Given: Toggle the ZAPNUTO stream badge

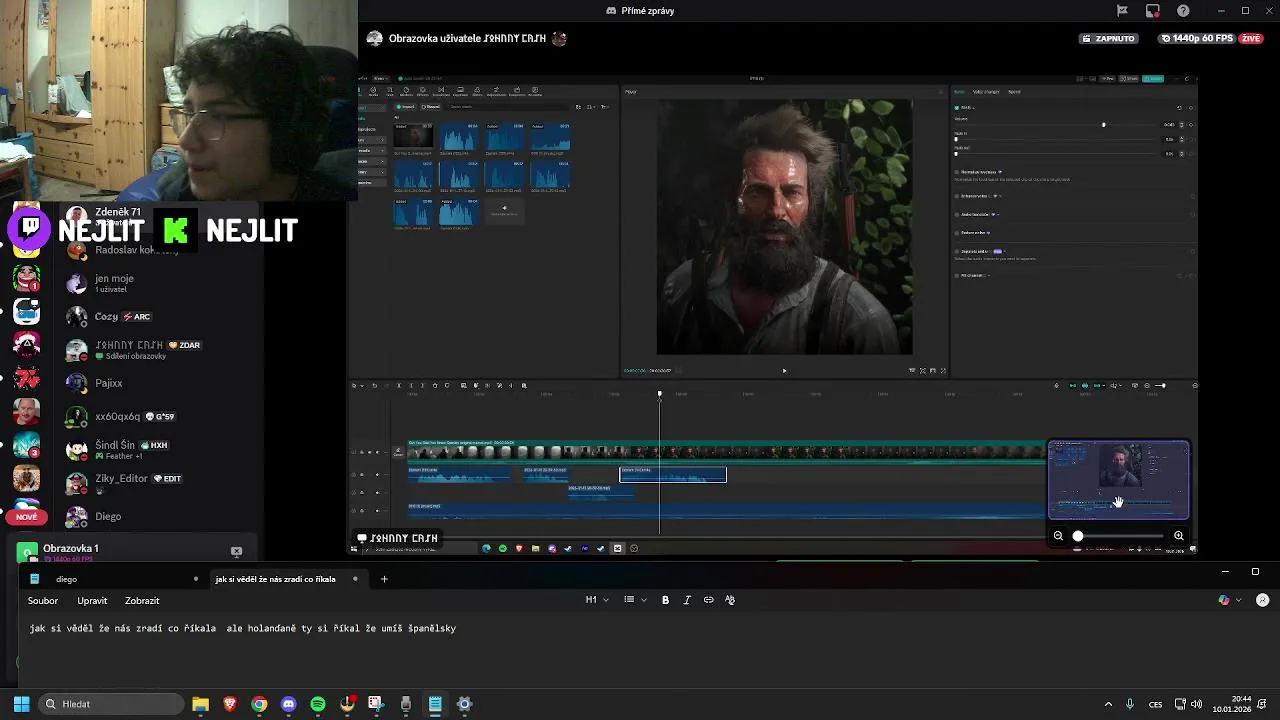Looking at the screenshot, I should (x=1108, y=38).
